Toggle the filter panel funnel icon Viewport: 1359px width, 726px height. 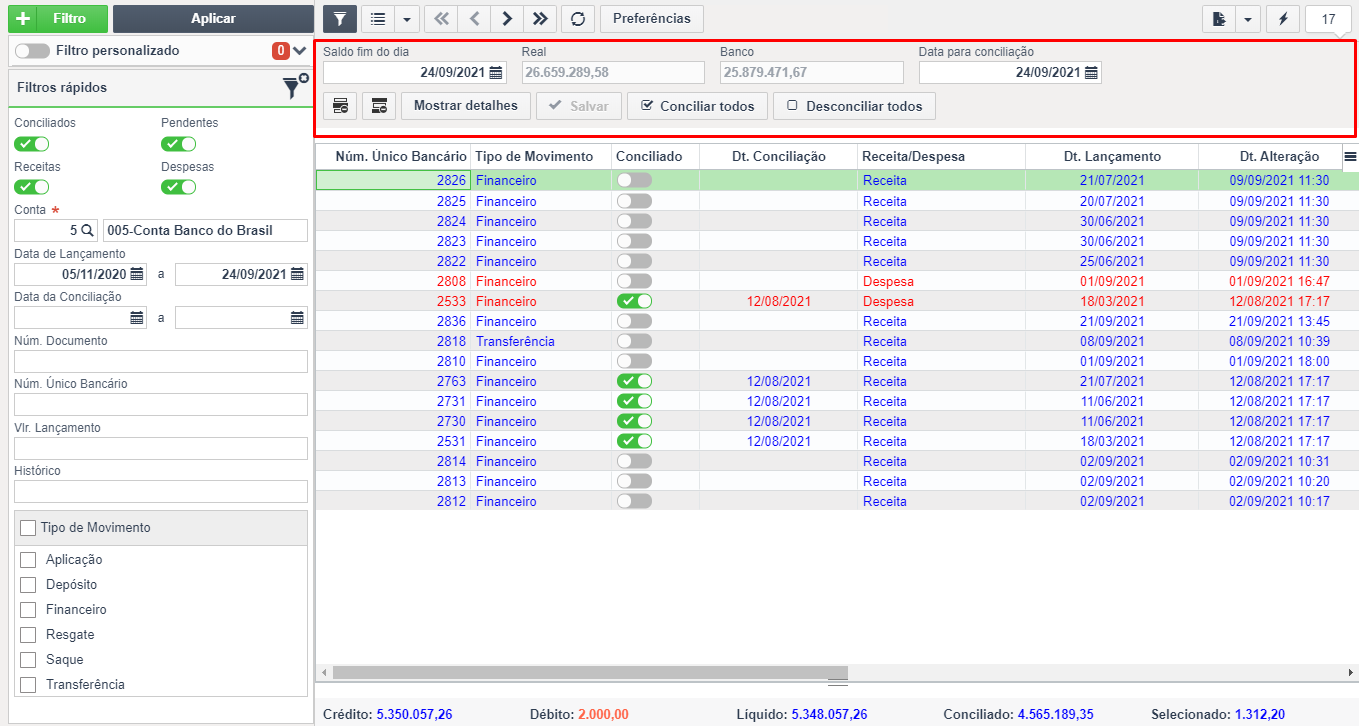point(340,18)
